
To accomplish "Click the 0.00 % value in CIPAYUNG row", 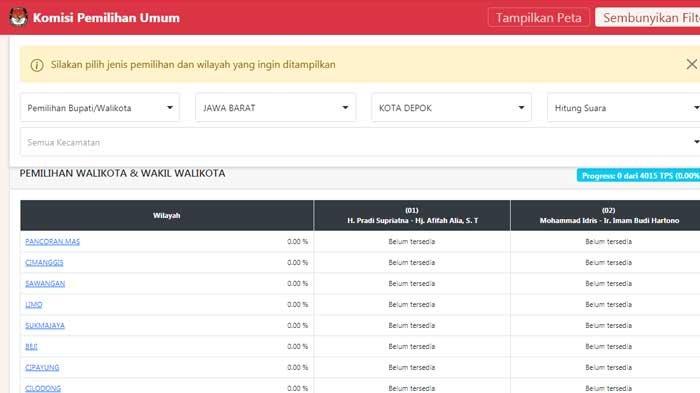I will (x=297, y=368).
